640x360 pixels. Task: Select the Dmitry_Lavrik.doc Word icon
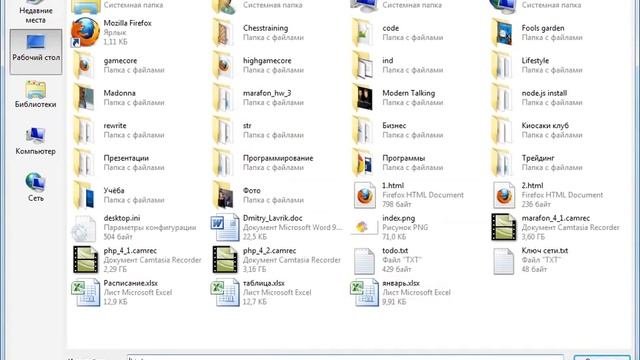(225, 227)
